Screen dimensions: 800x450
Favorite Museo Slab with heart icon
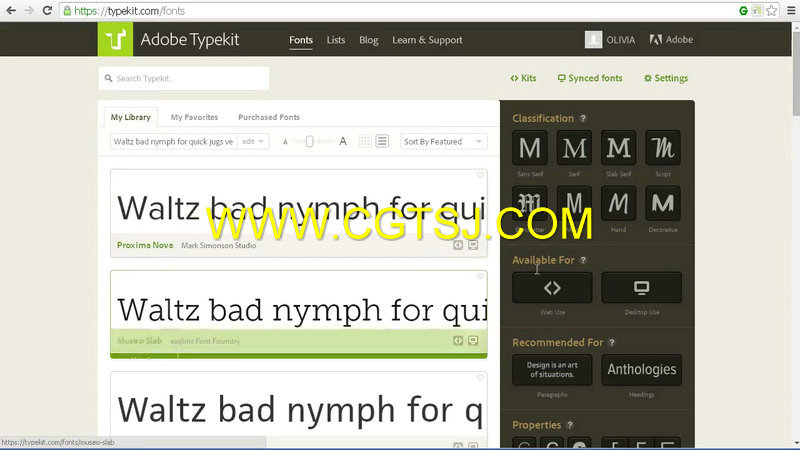pyautogui.click(x=480, y=276)
